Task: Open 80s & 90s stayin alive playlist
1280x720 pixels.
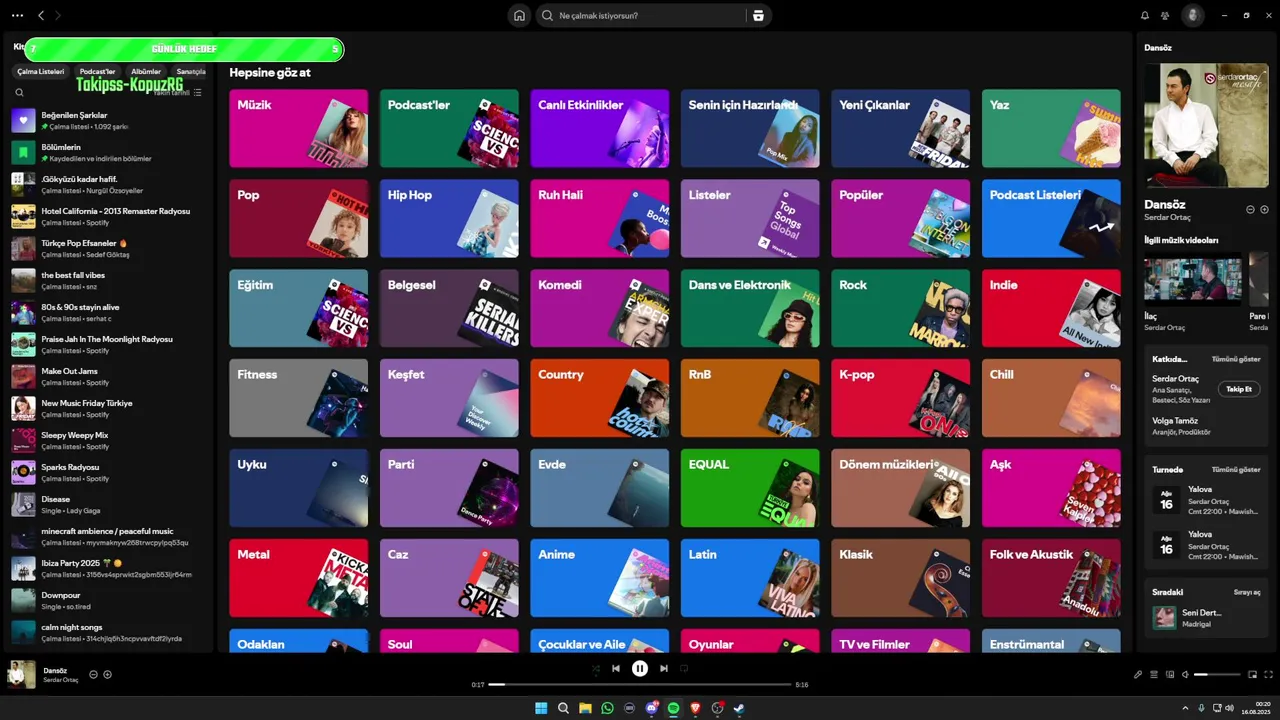Action: click(x=110, y=313)
